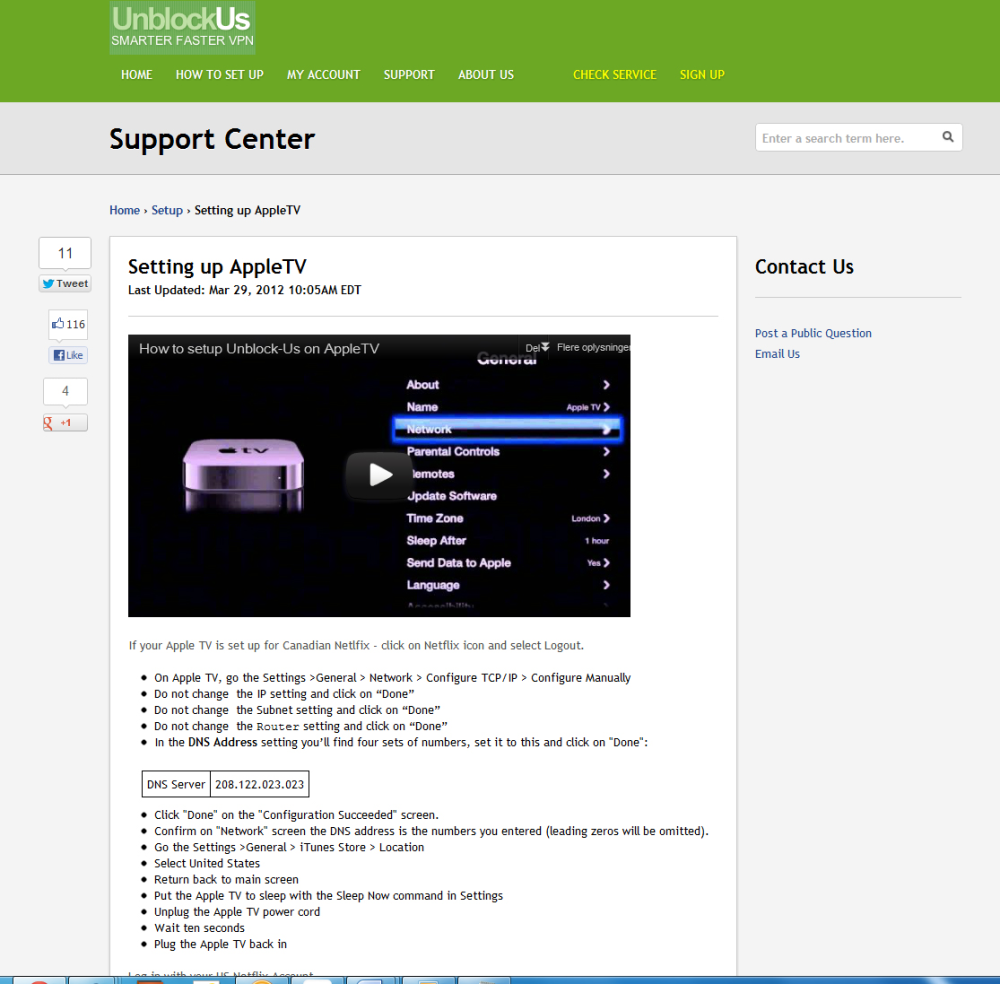Open the video share Del dropdown
Image resolution: width=1000 pixels, height=984 pixels.
point(536,348)
